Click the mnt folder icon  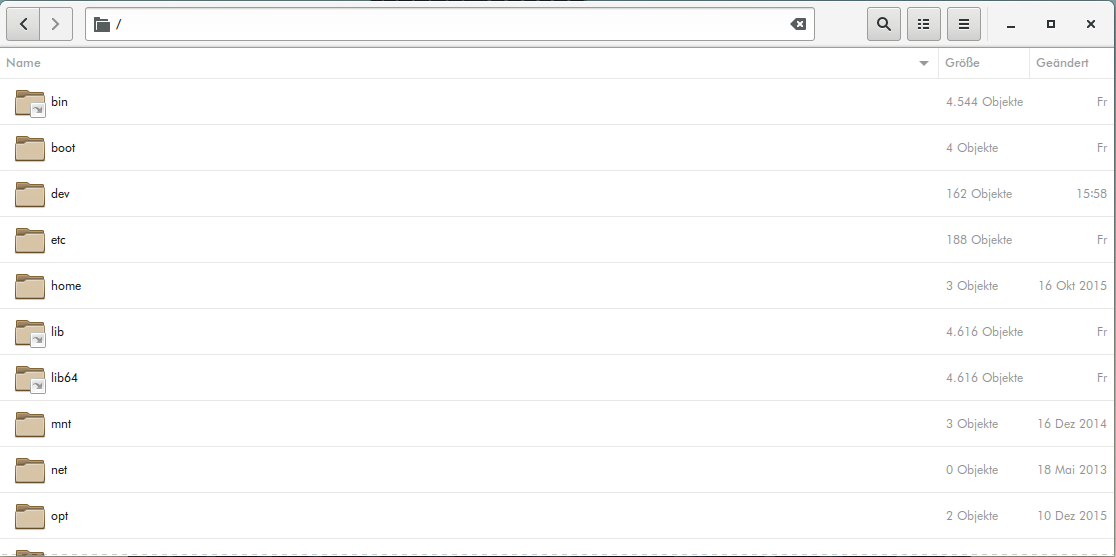pos(30,424)
